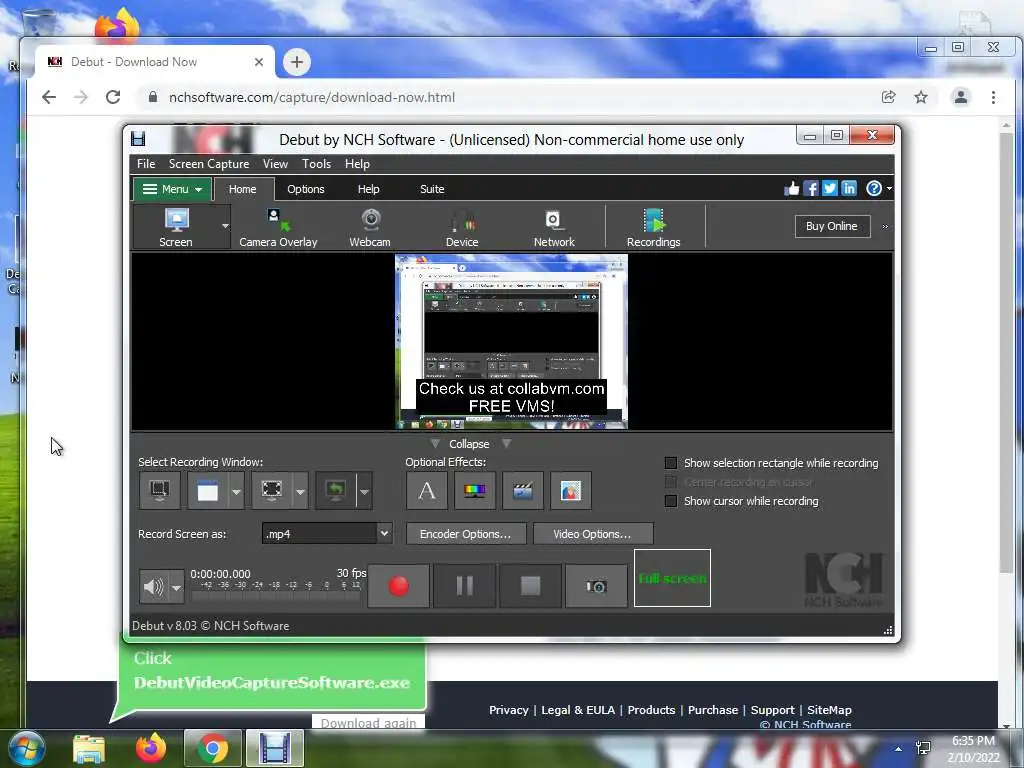Open Video Options dialog
The height and width of the screenshot is (768, 1024).
click(x=592, y=534)
